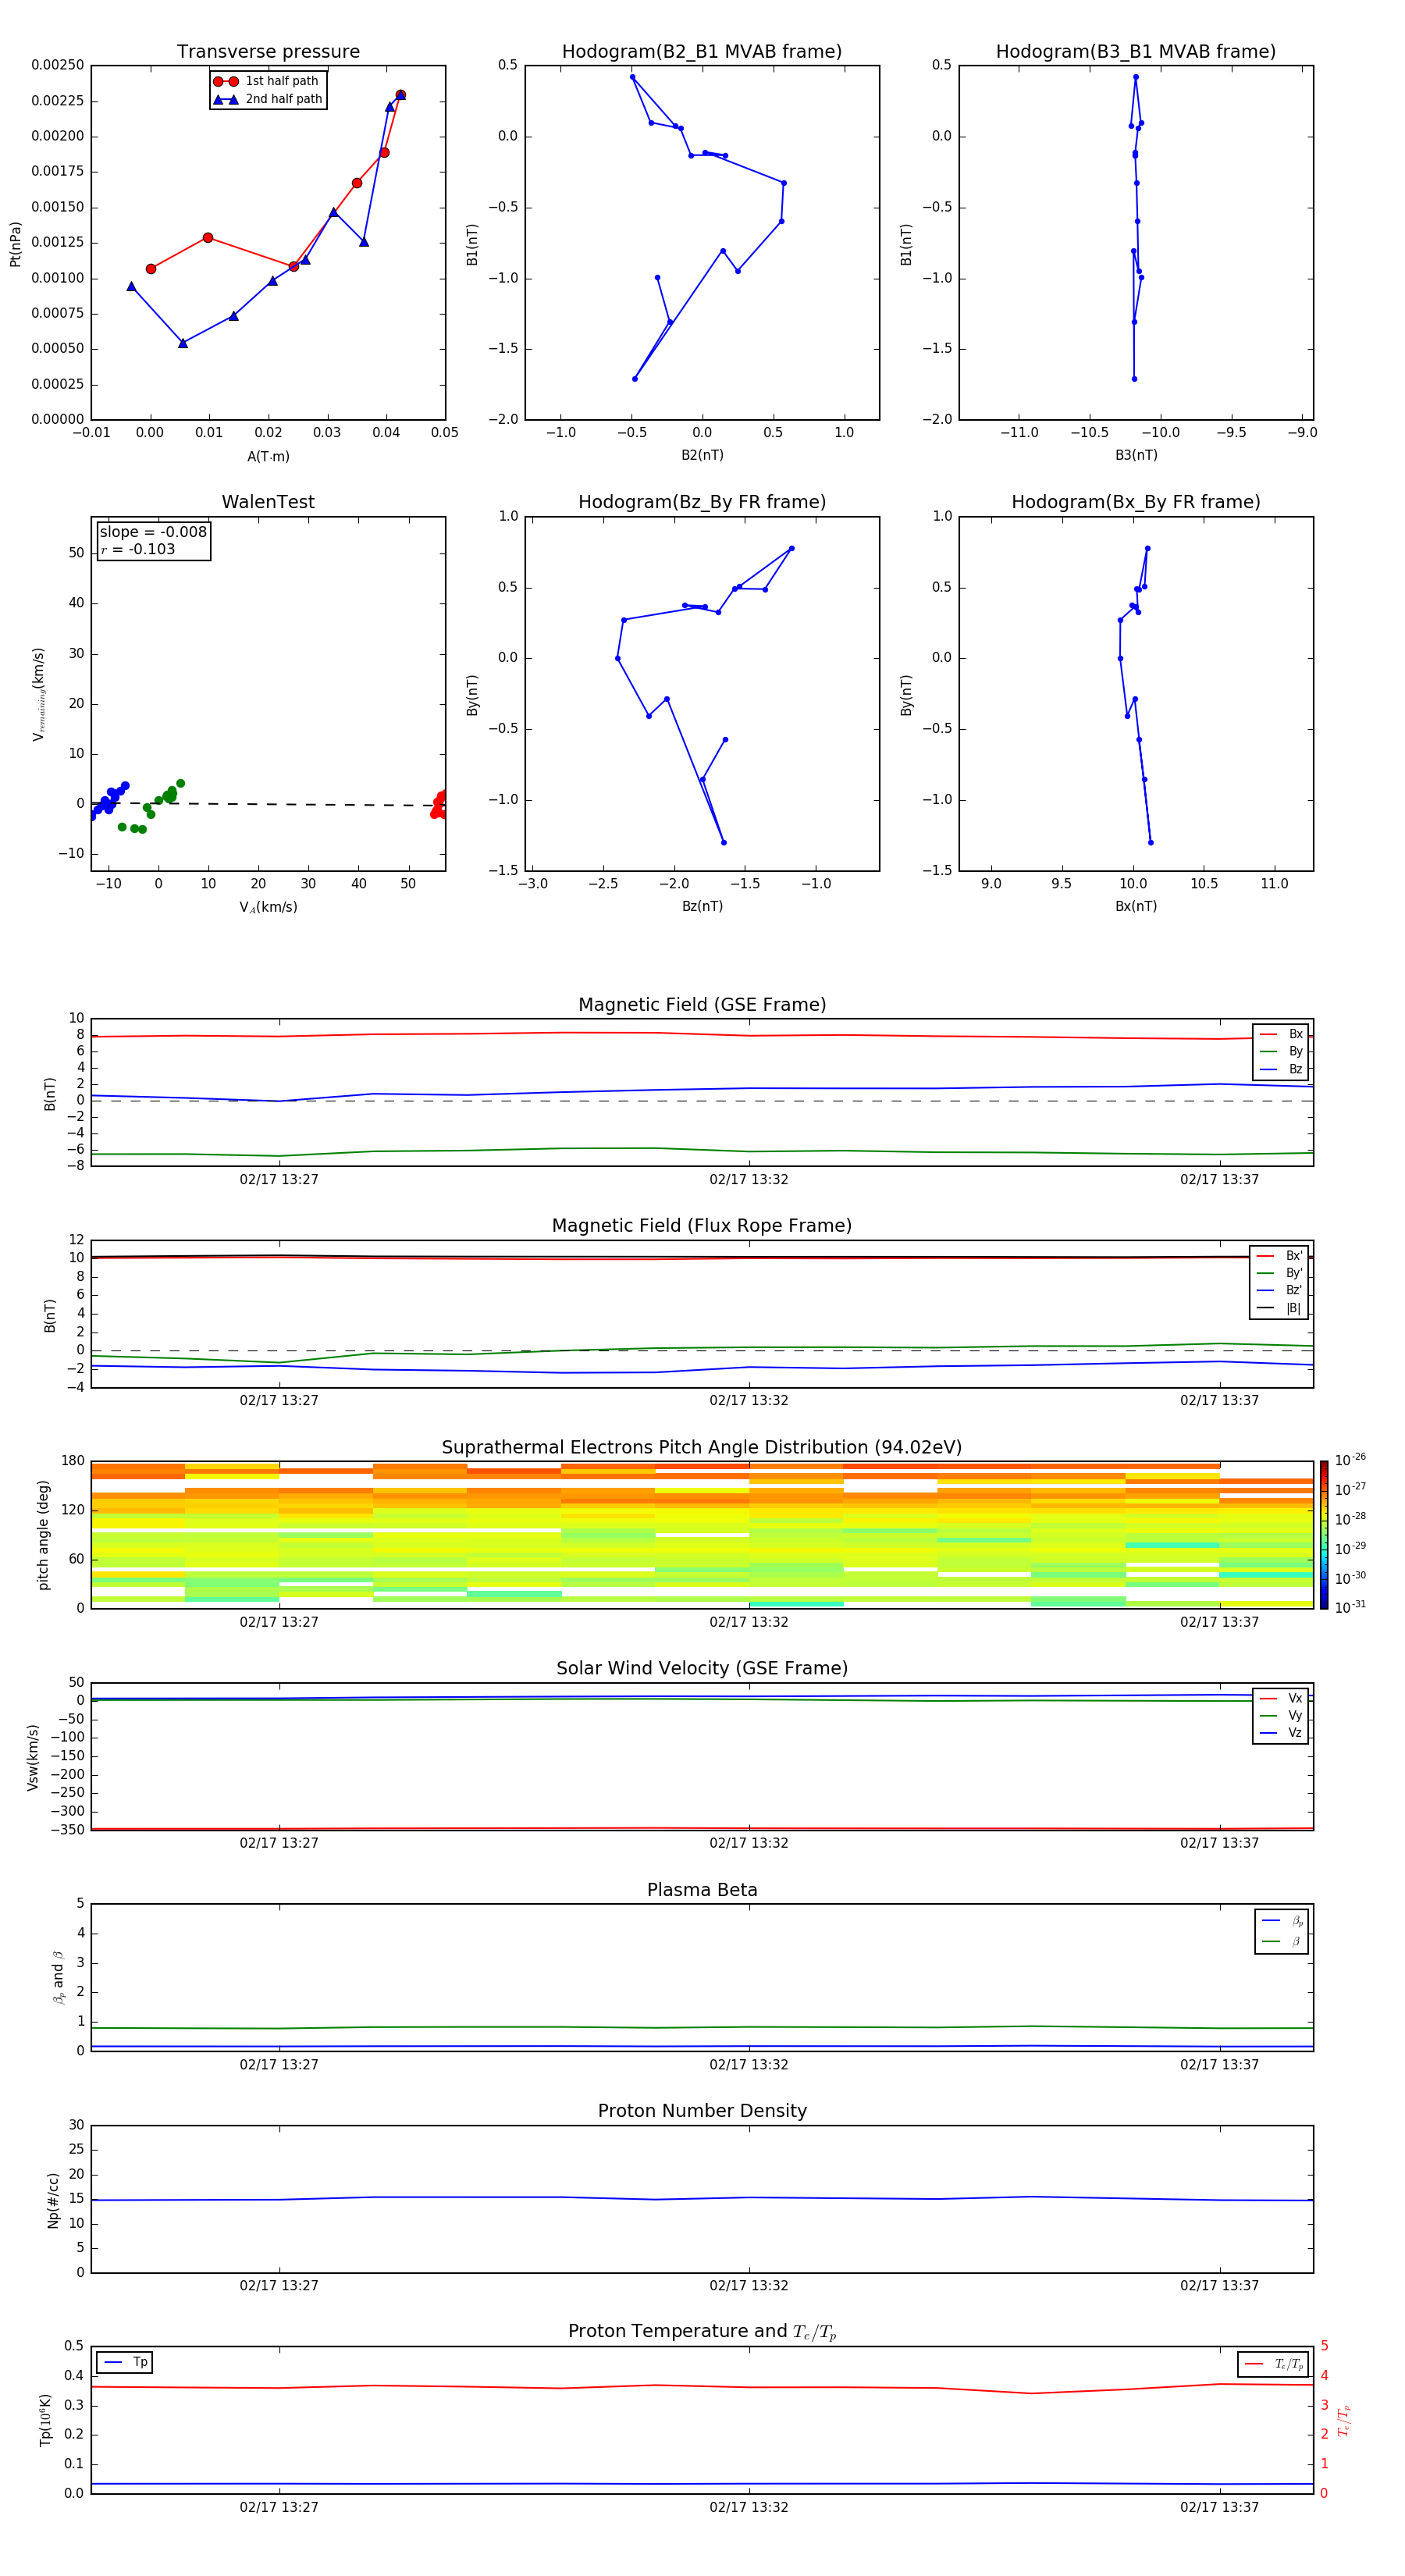Viewport: 1405px width, 2576px height.
Task: Click the 'Magnetic Field (Flux Rope Frame)' title
Action: 702,1226
